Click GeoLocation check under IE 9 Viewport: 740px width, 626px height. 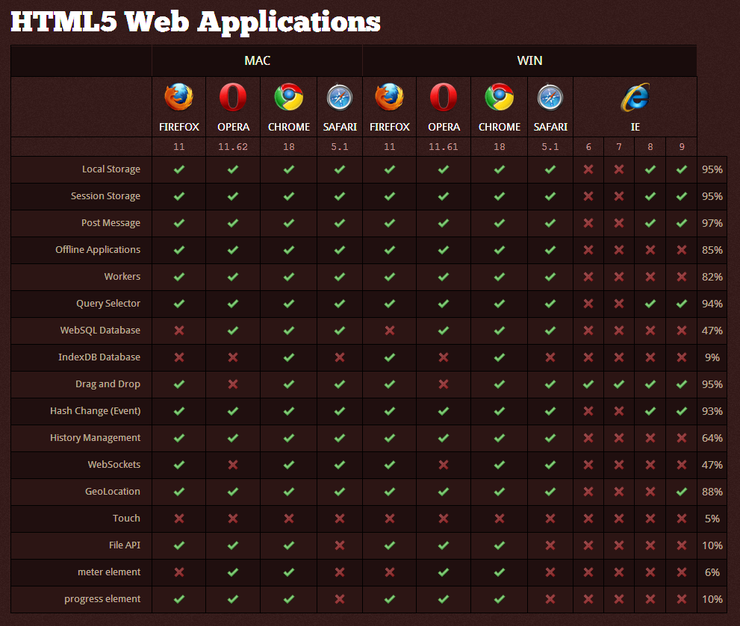pyautogui.click(x=681, y=492)
